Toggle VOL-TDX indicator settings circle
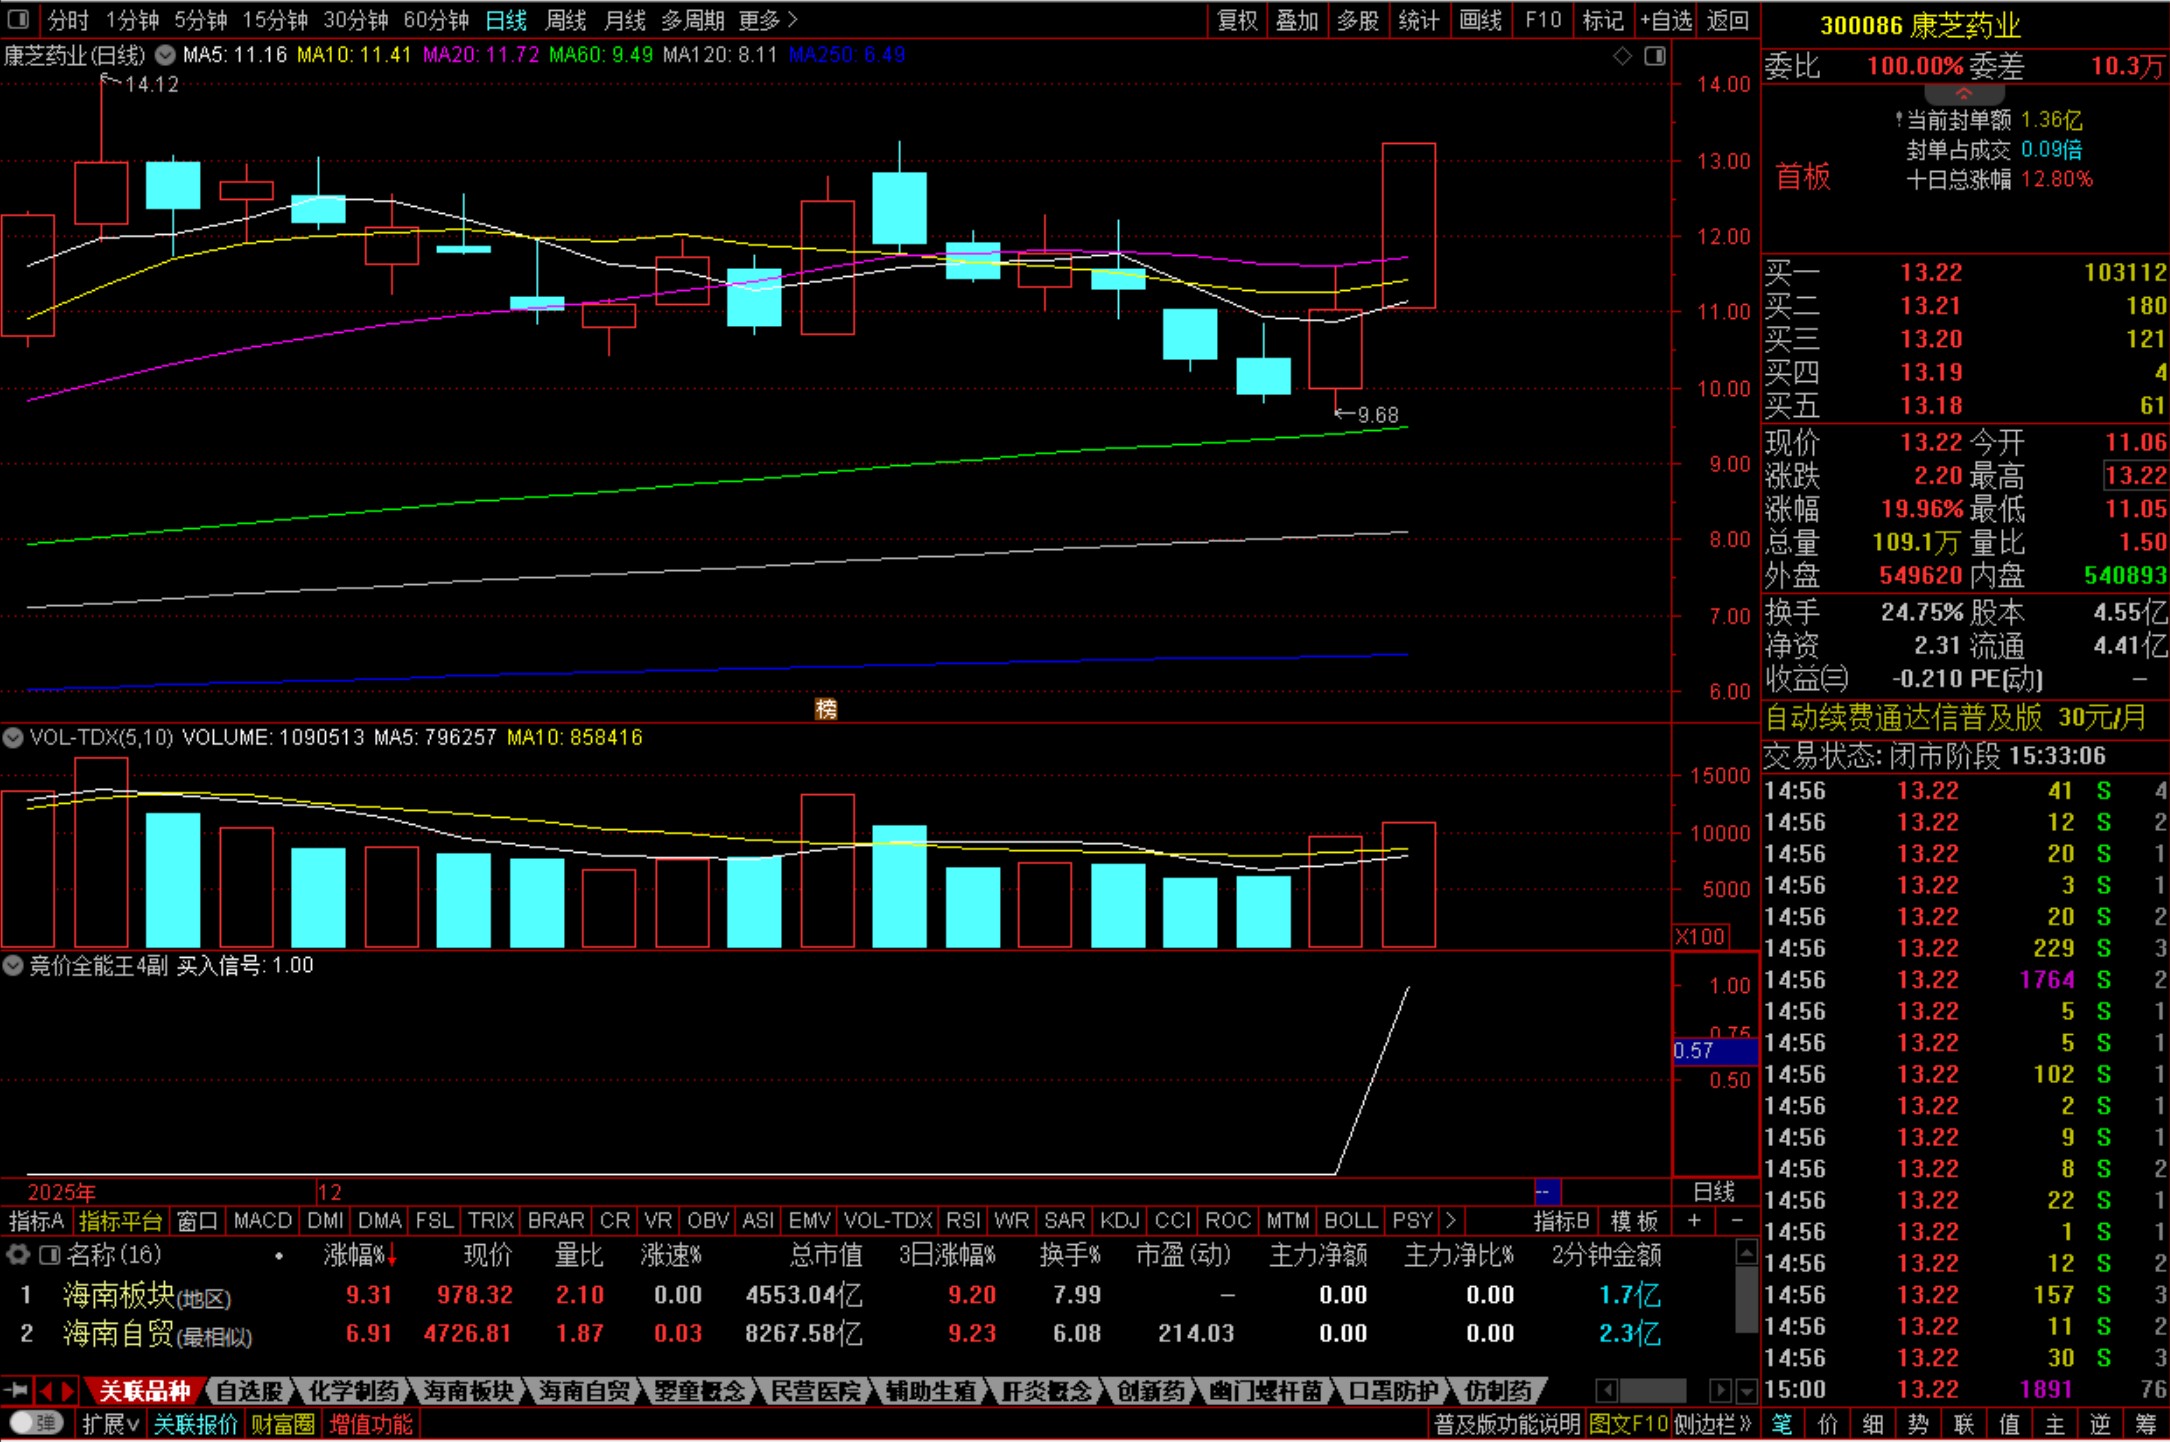 click(13, 738)
